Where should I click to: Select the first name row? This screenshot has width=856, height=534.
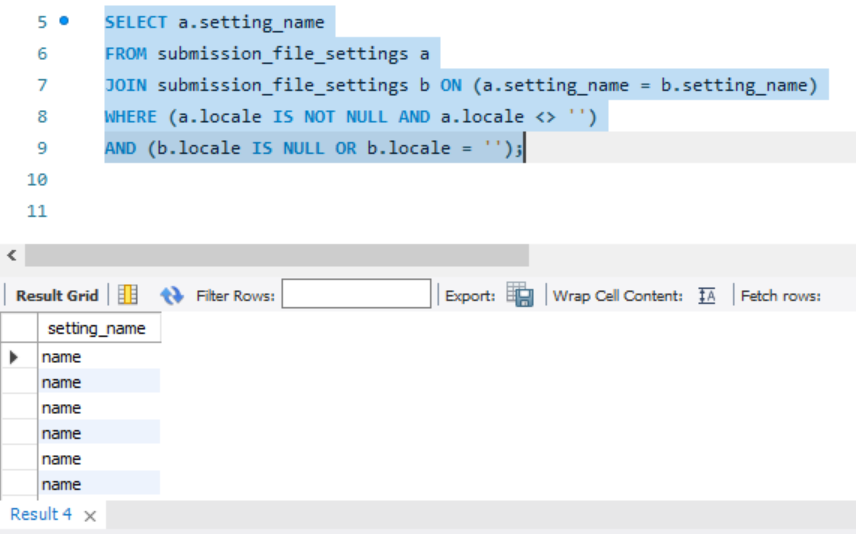click(99, 357)
